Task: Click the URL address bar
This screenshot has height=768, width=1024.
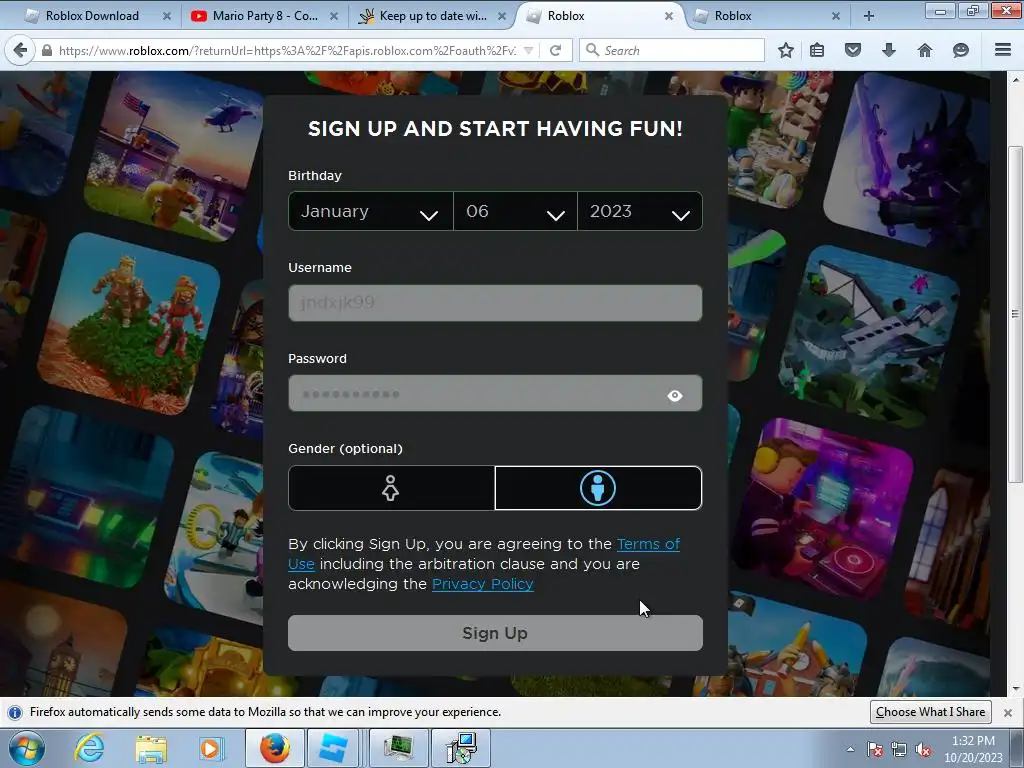Action: point(287,50)
